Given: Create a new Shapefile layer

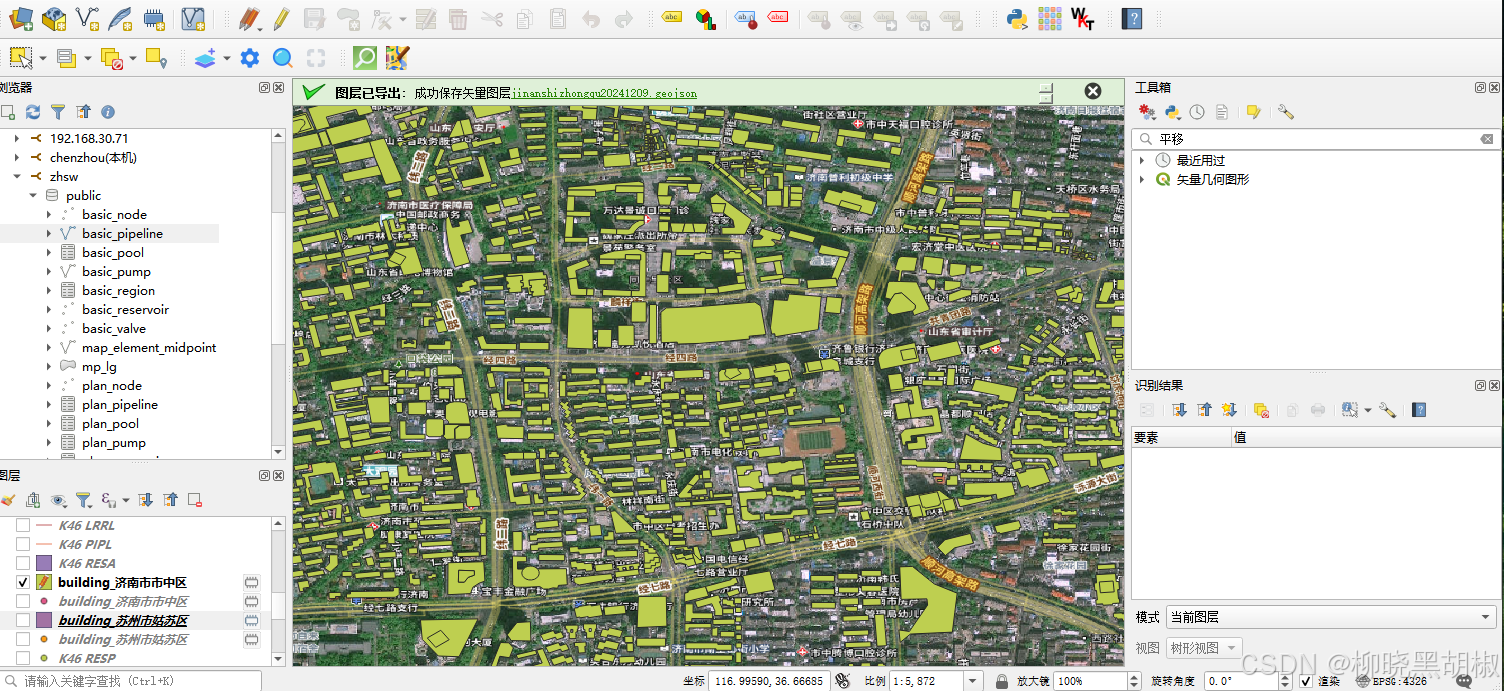Looking at the screenshot, I should click(88, 18).
